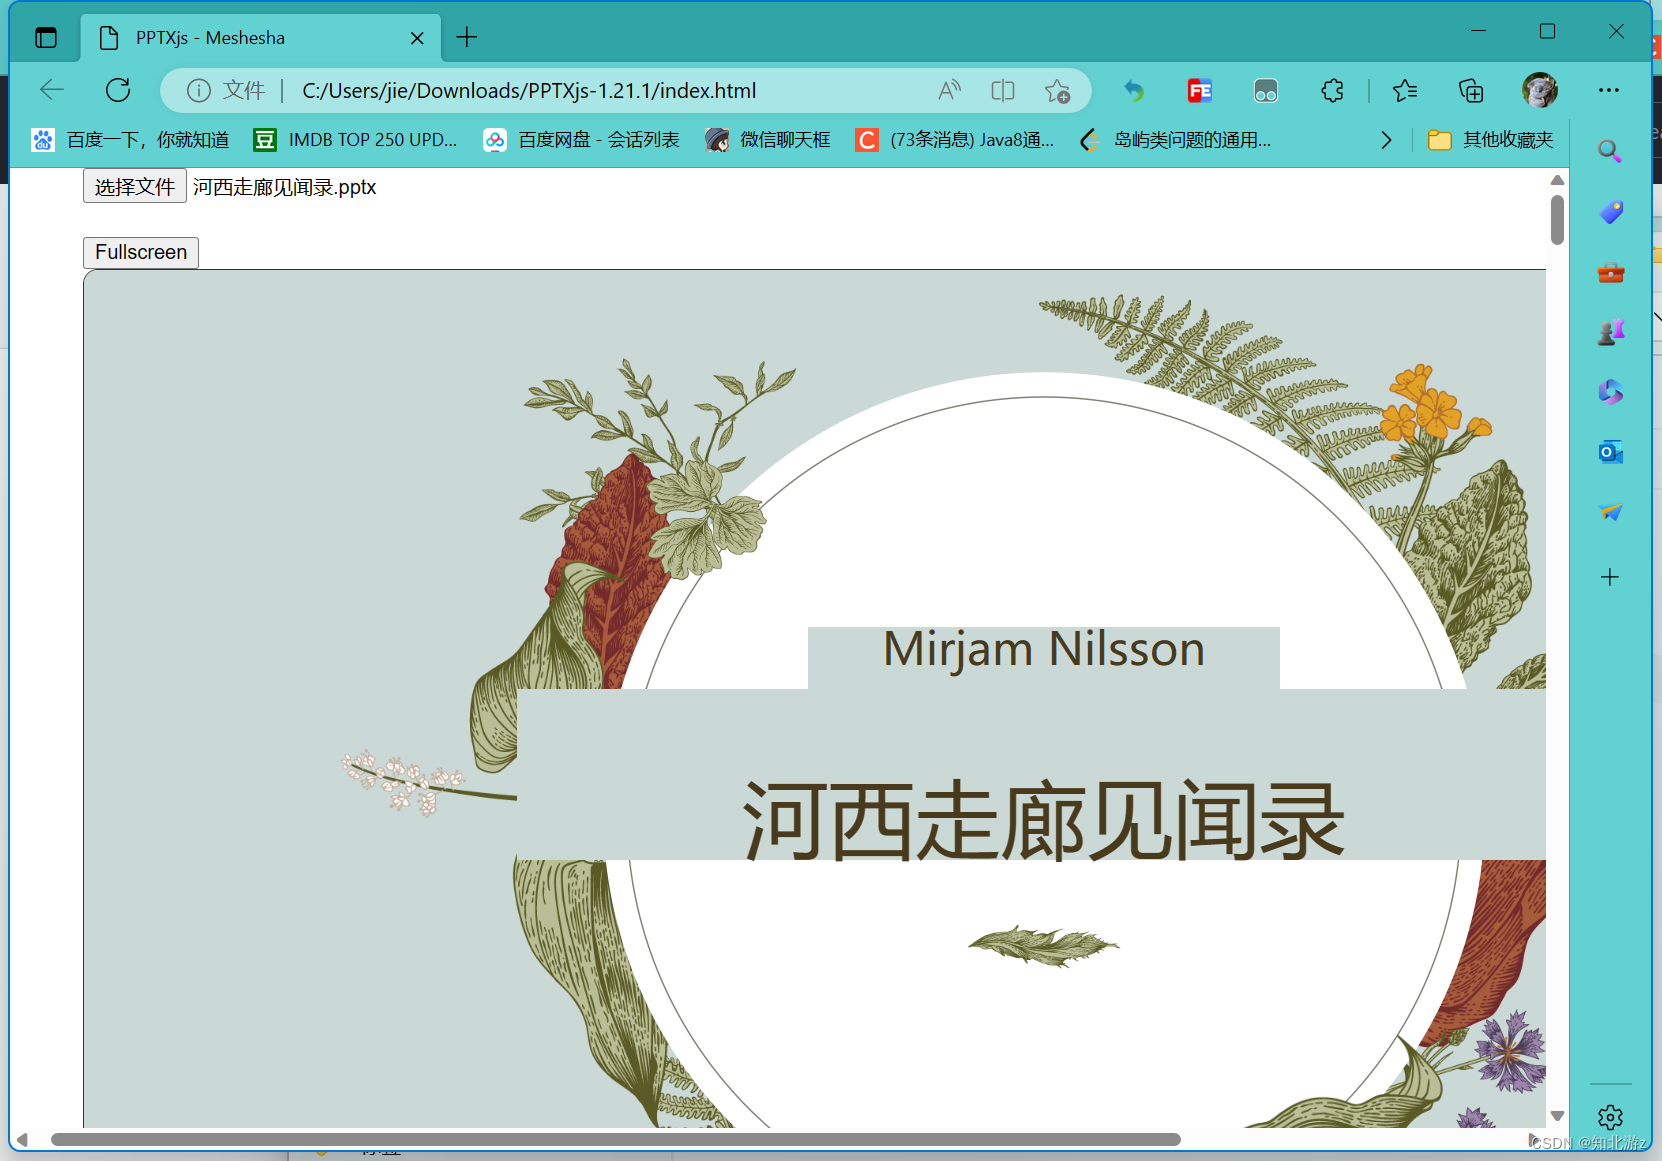Add page to favorites star icon
Image resolution: width=1662 pixels, height=1161 pixels.
point(1057,91)
